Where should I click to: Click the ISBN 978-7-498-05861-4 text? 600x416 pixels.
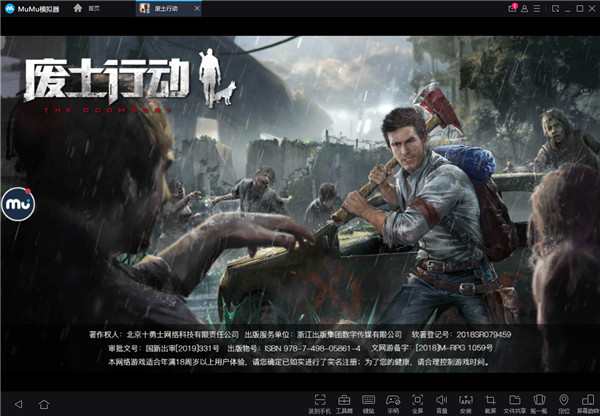312,348
